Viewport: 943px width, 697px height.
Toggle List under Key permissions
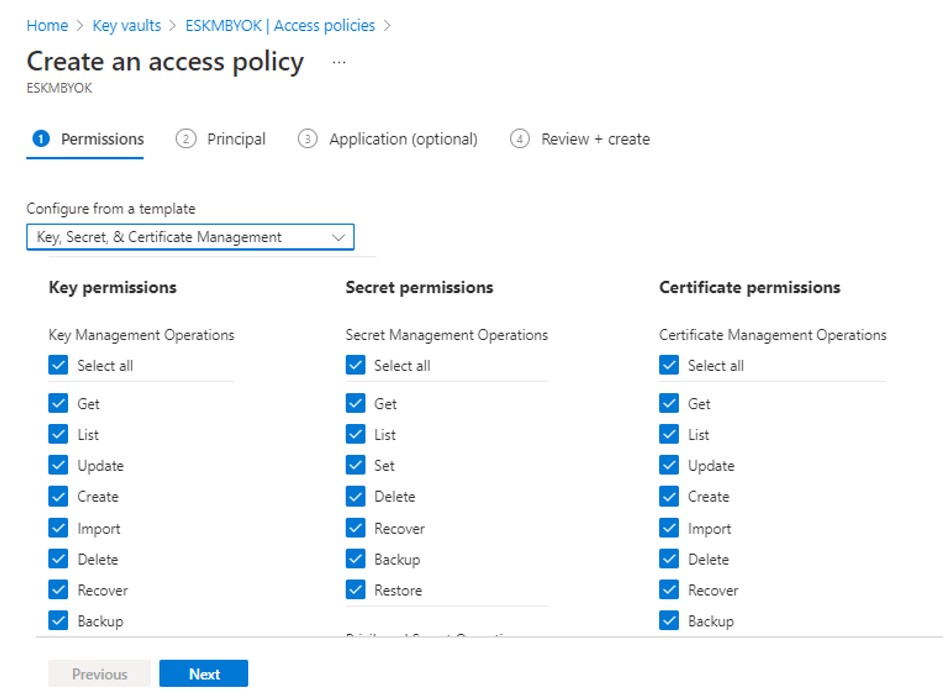(58, 434)
